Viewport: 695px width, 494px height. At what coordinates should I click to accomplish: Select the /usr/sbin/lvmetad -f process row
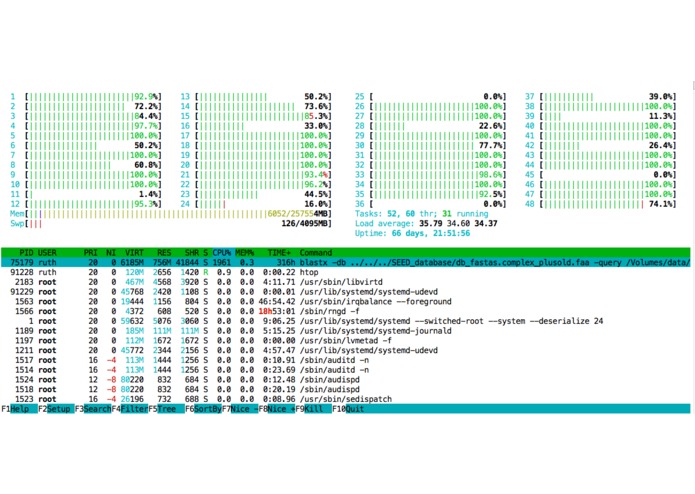click(x=346, y=340)
